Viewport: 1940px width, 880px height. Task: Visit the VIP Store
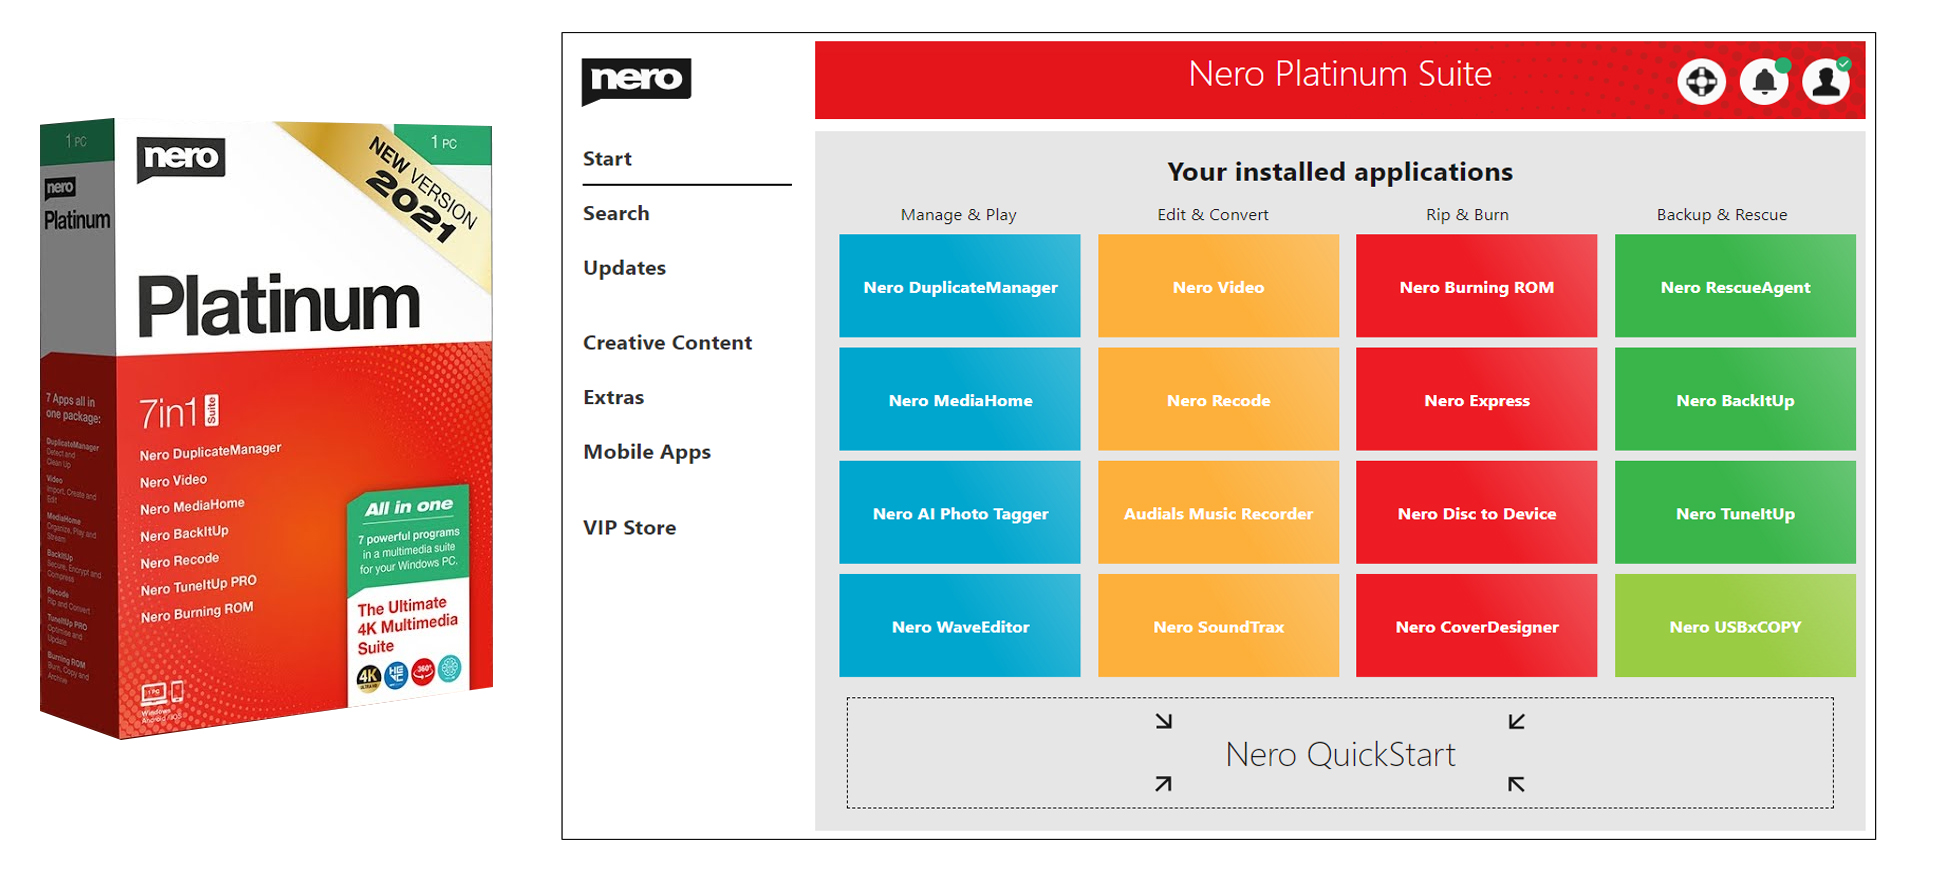coord(629,528)
